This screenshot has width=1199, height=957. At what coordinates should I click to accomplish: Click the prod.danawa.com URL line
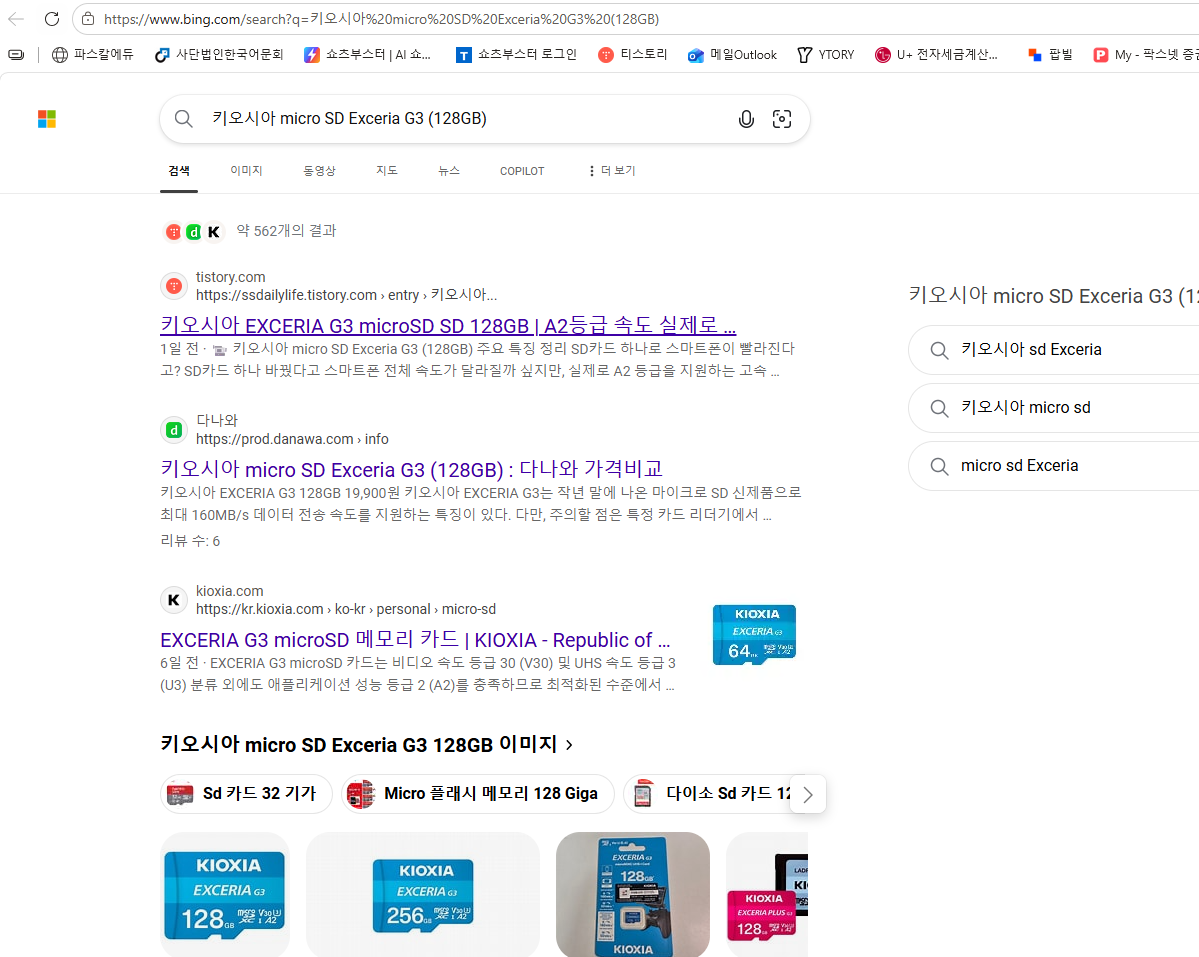coord(292,439)
